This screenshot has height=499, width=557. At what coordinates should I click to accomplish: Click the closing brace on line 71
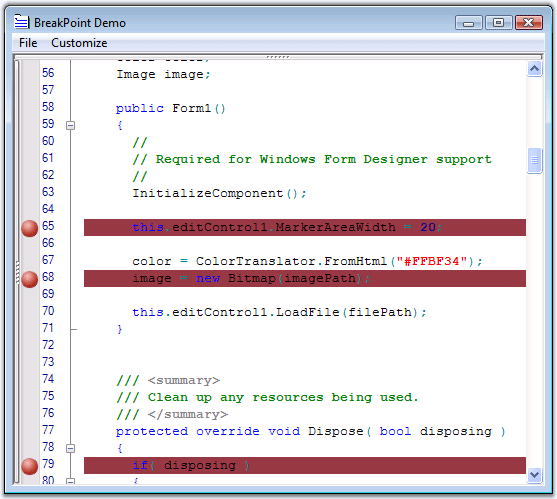coord(120,330)
